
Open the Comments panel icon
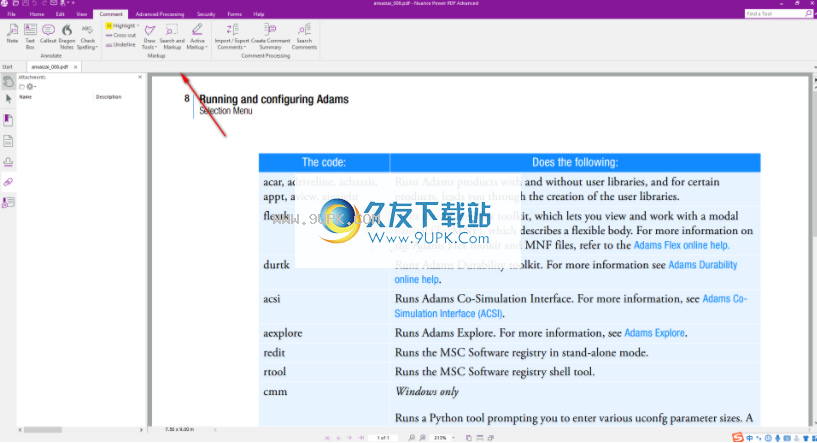8,203
